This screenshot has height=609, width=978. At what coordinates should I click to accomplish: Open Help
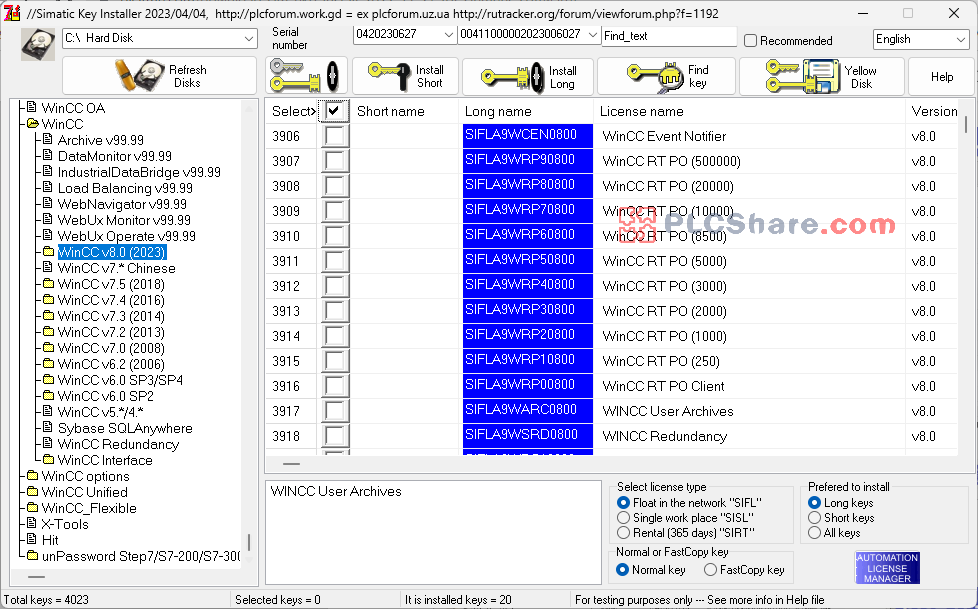click(941, 76)
